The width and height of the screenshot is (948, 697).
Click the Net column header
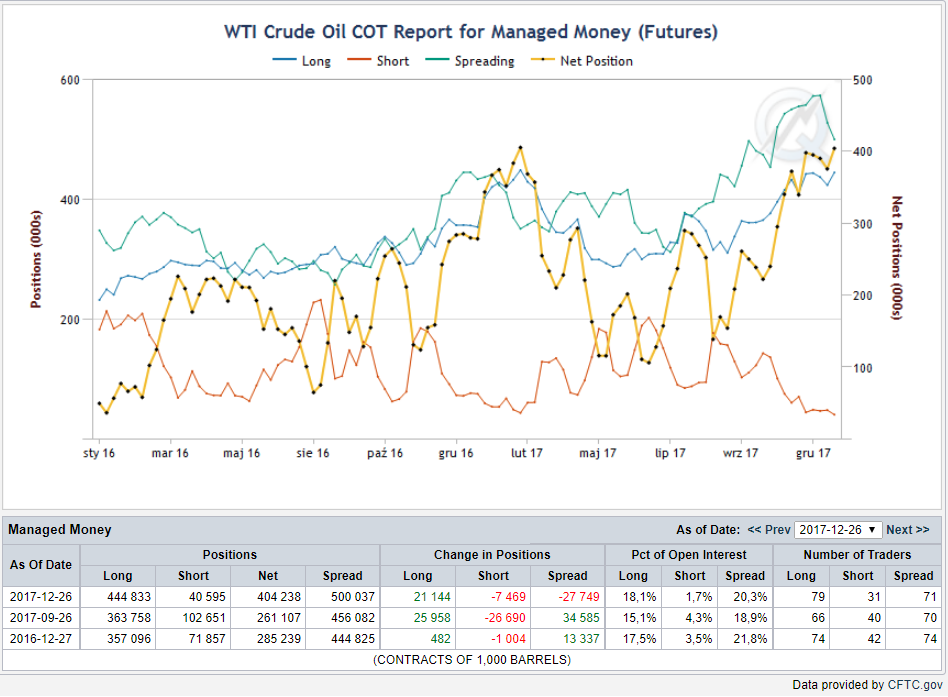(268, 575)
